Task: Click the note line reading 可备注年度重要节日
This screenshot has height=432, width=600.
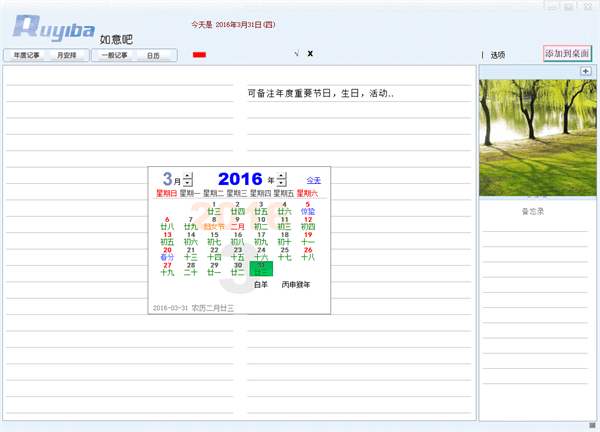Action: [x=322, y=94]
